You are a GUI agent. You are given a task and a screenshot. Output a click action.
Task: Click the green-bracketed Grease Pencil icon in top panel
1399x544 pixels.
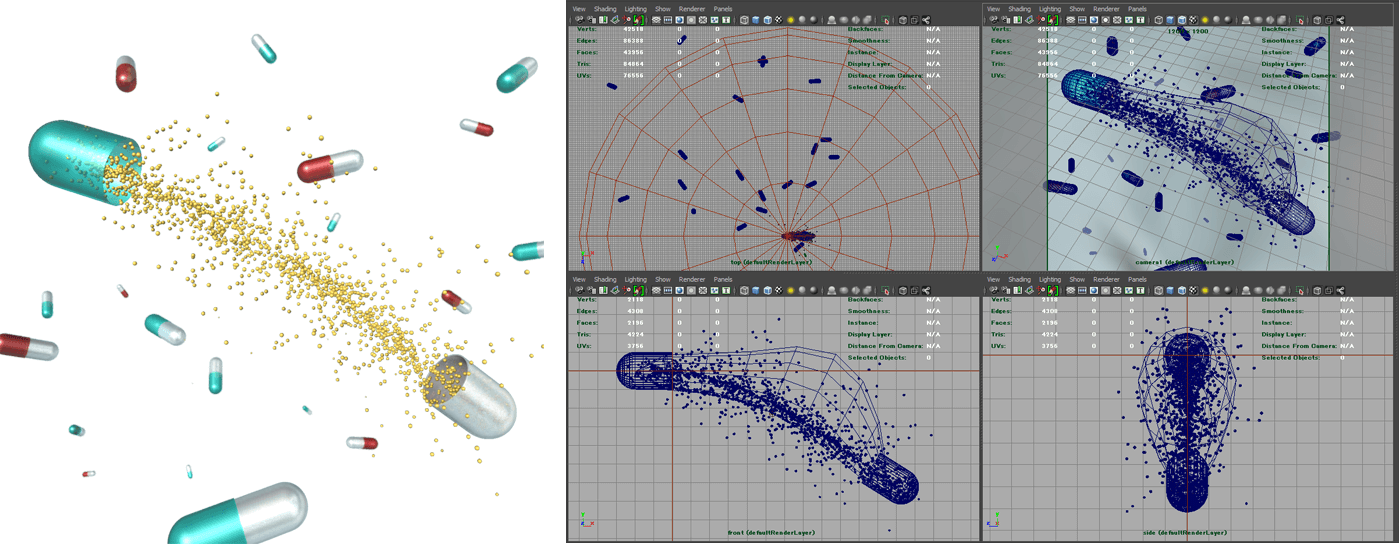638,20
